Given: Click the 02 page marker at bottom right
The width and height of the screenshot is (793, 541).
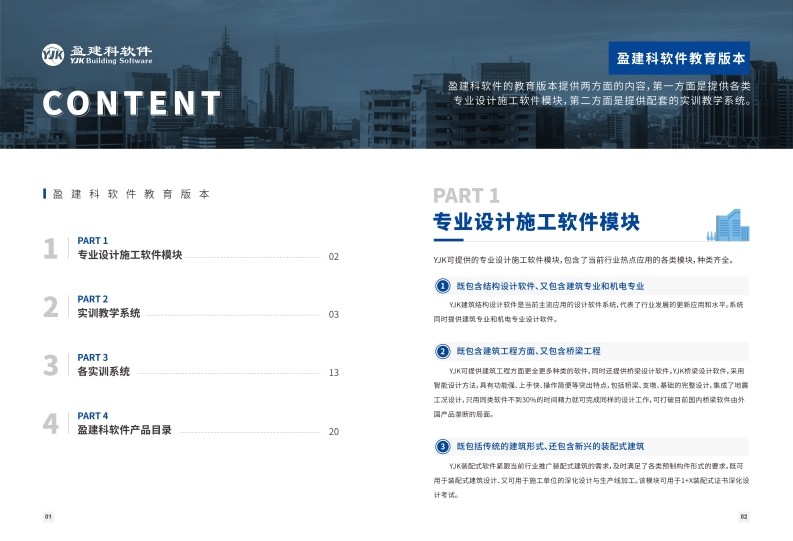Looking at the screenshot, I should pyautogui.click(x=743, y=517).
